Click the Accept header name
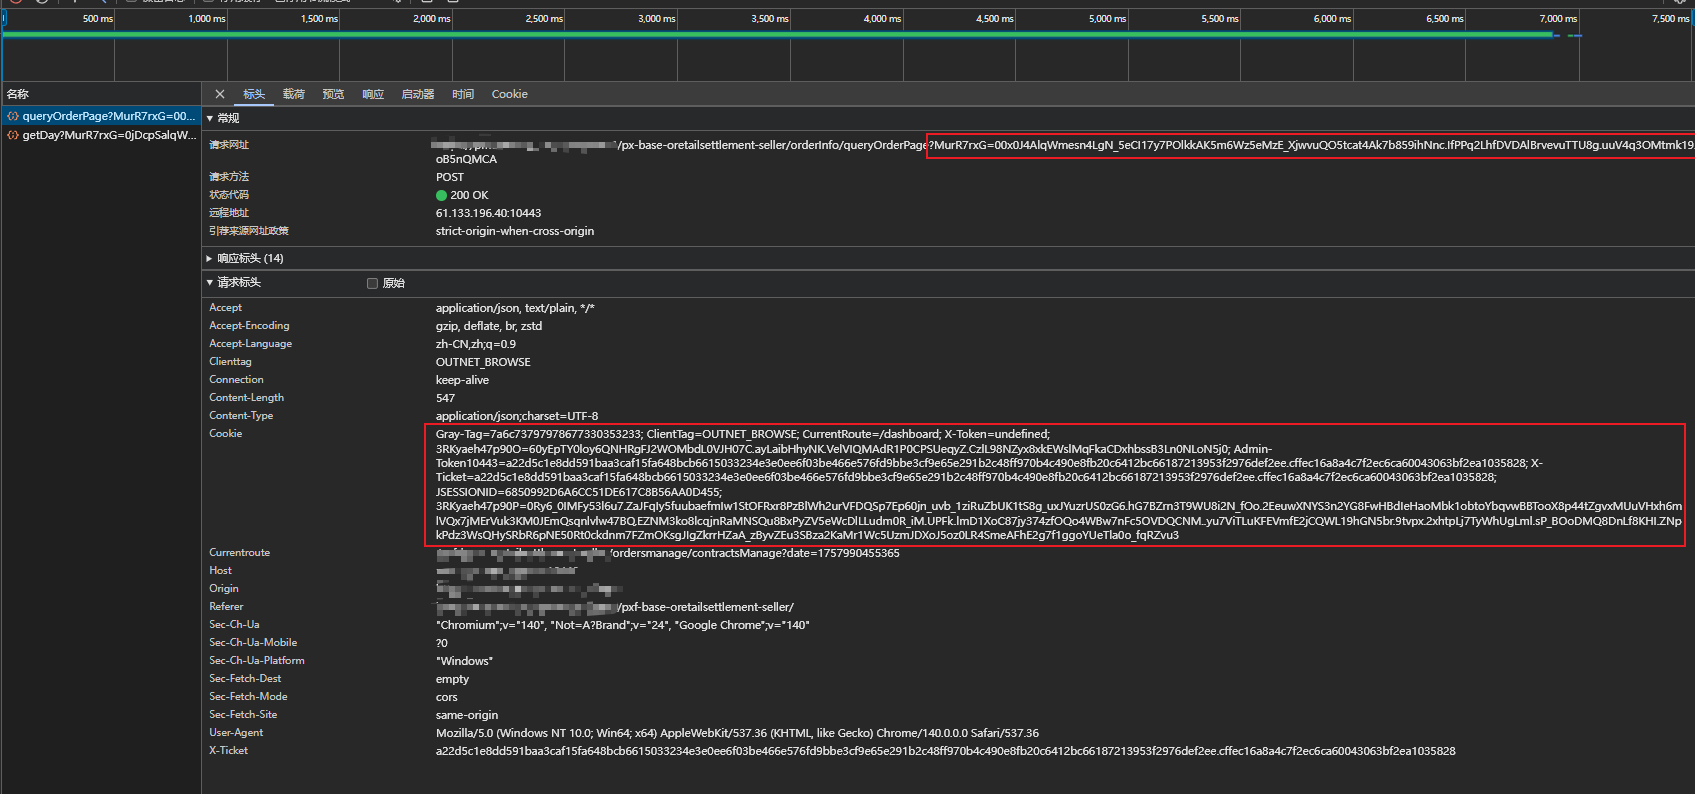The image size is (1695, 794). click(225, 308)
